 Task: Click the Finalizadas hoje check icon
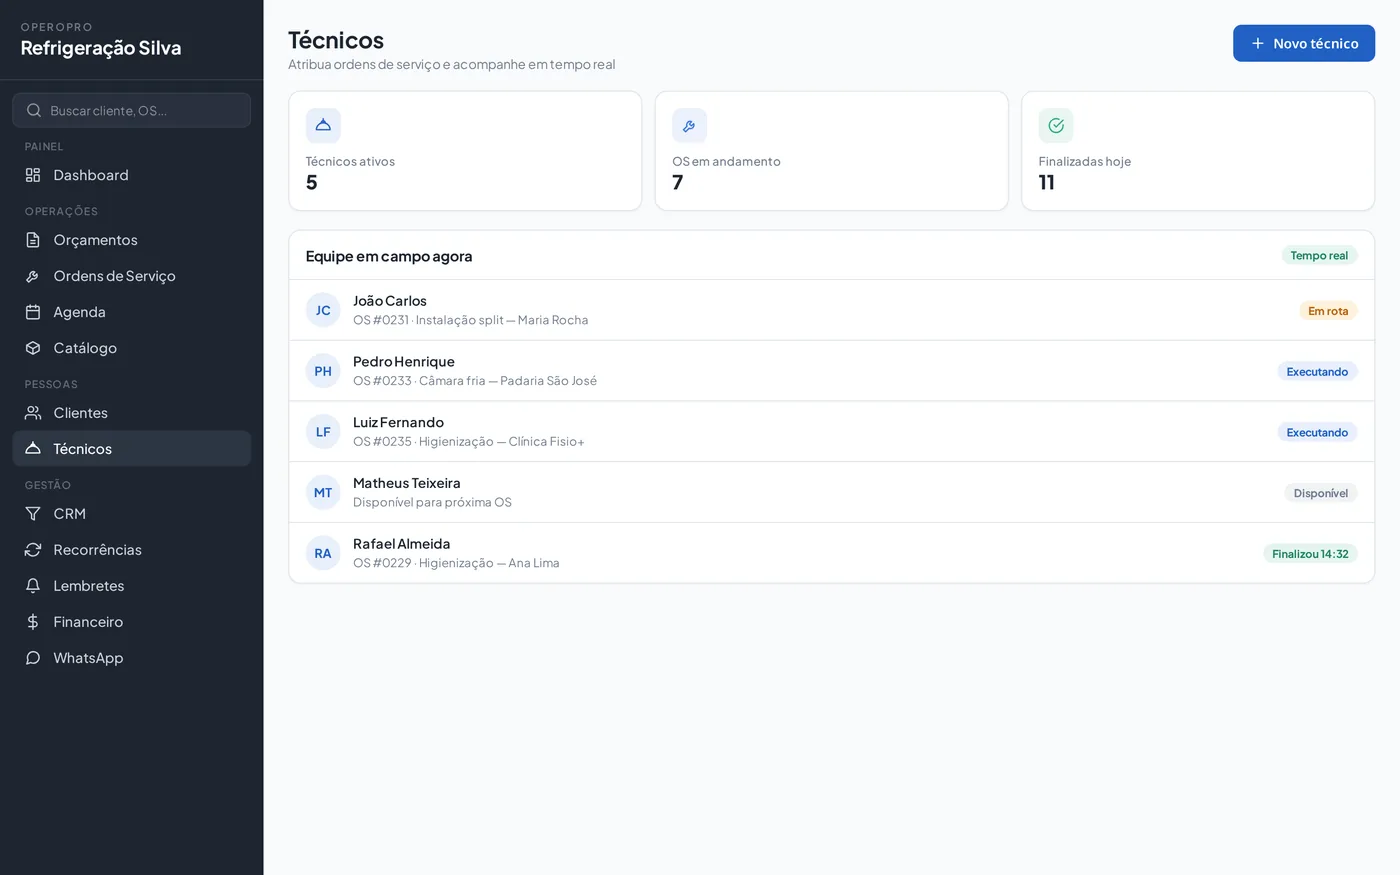coord(1056,126)
